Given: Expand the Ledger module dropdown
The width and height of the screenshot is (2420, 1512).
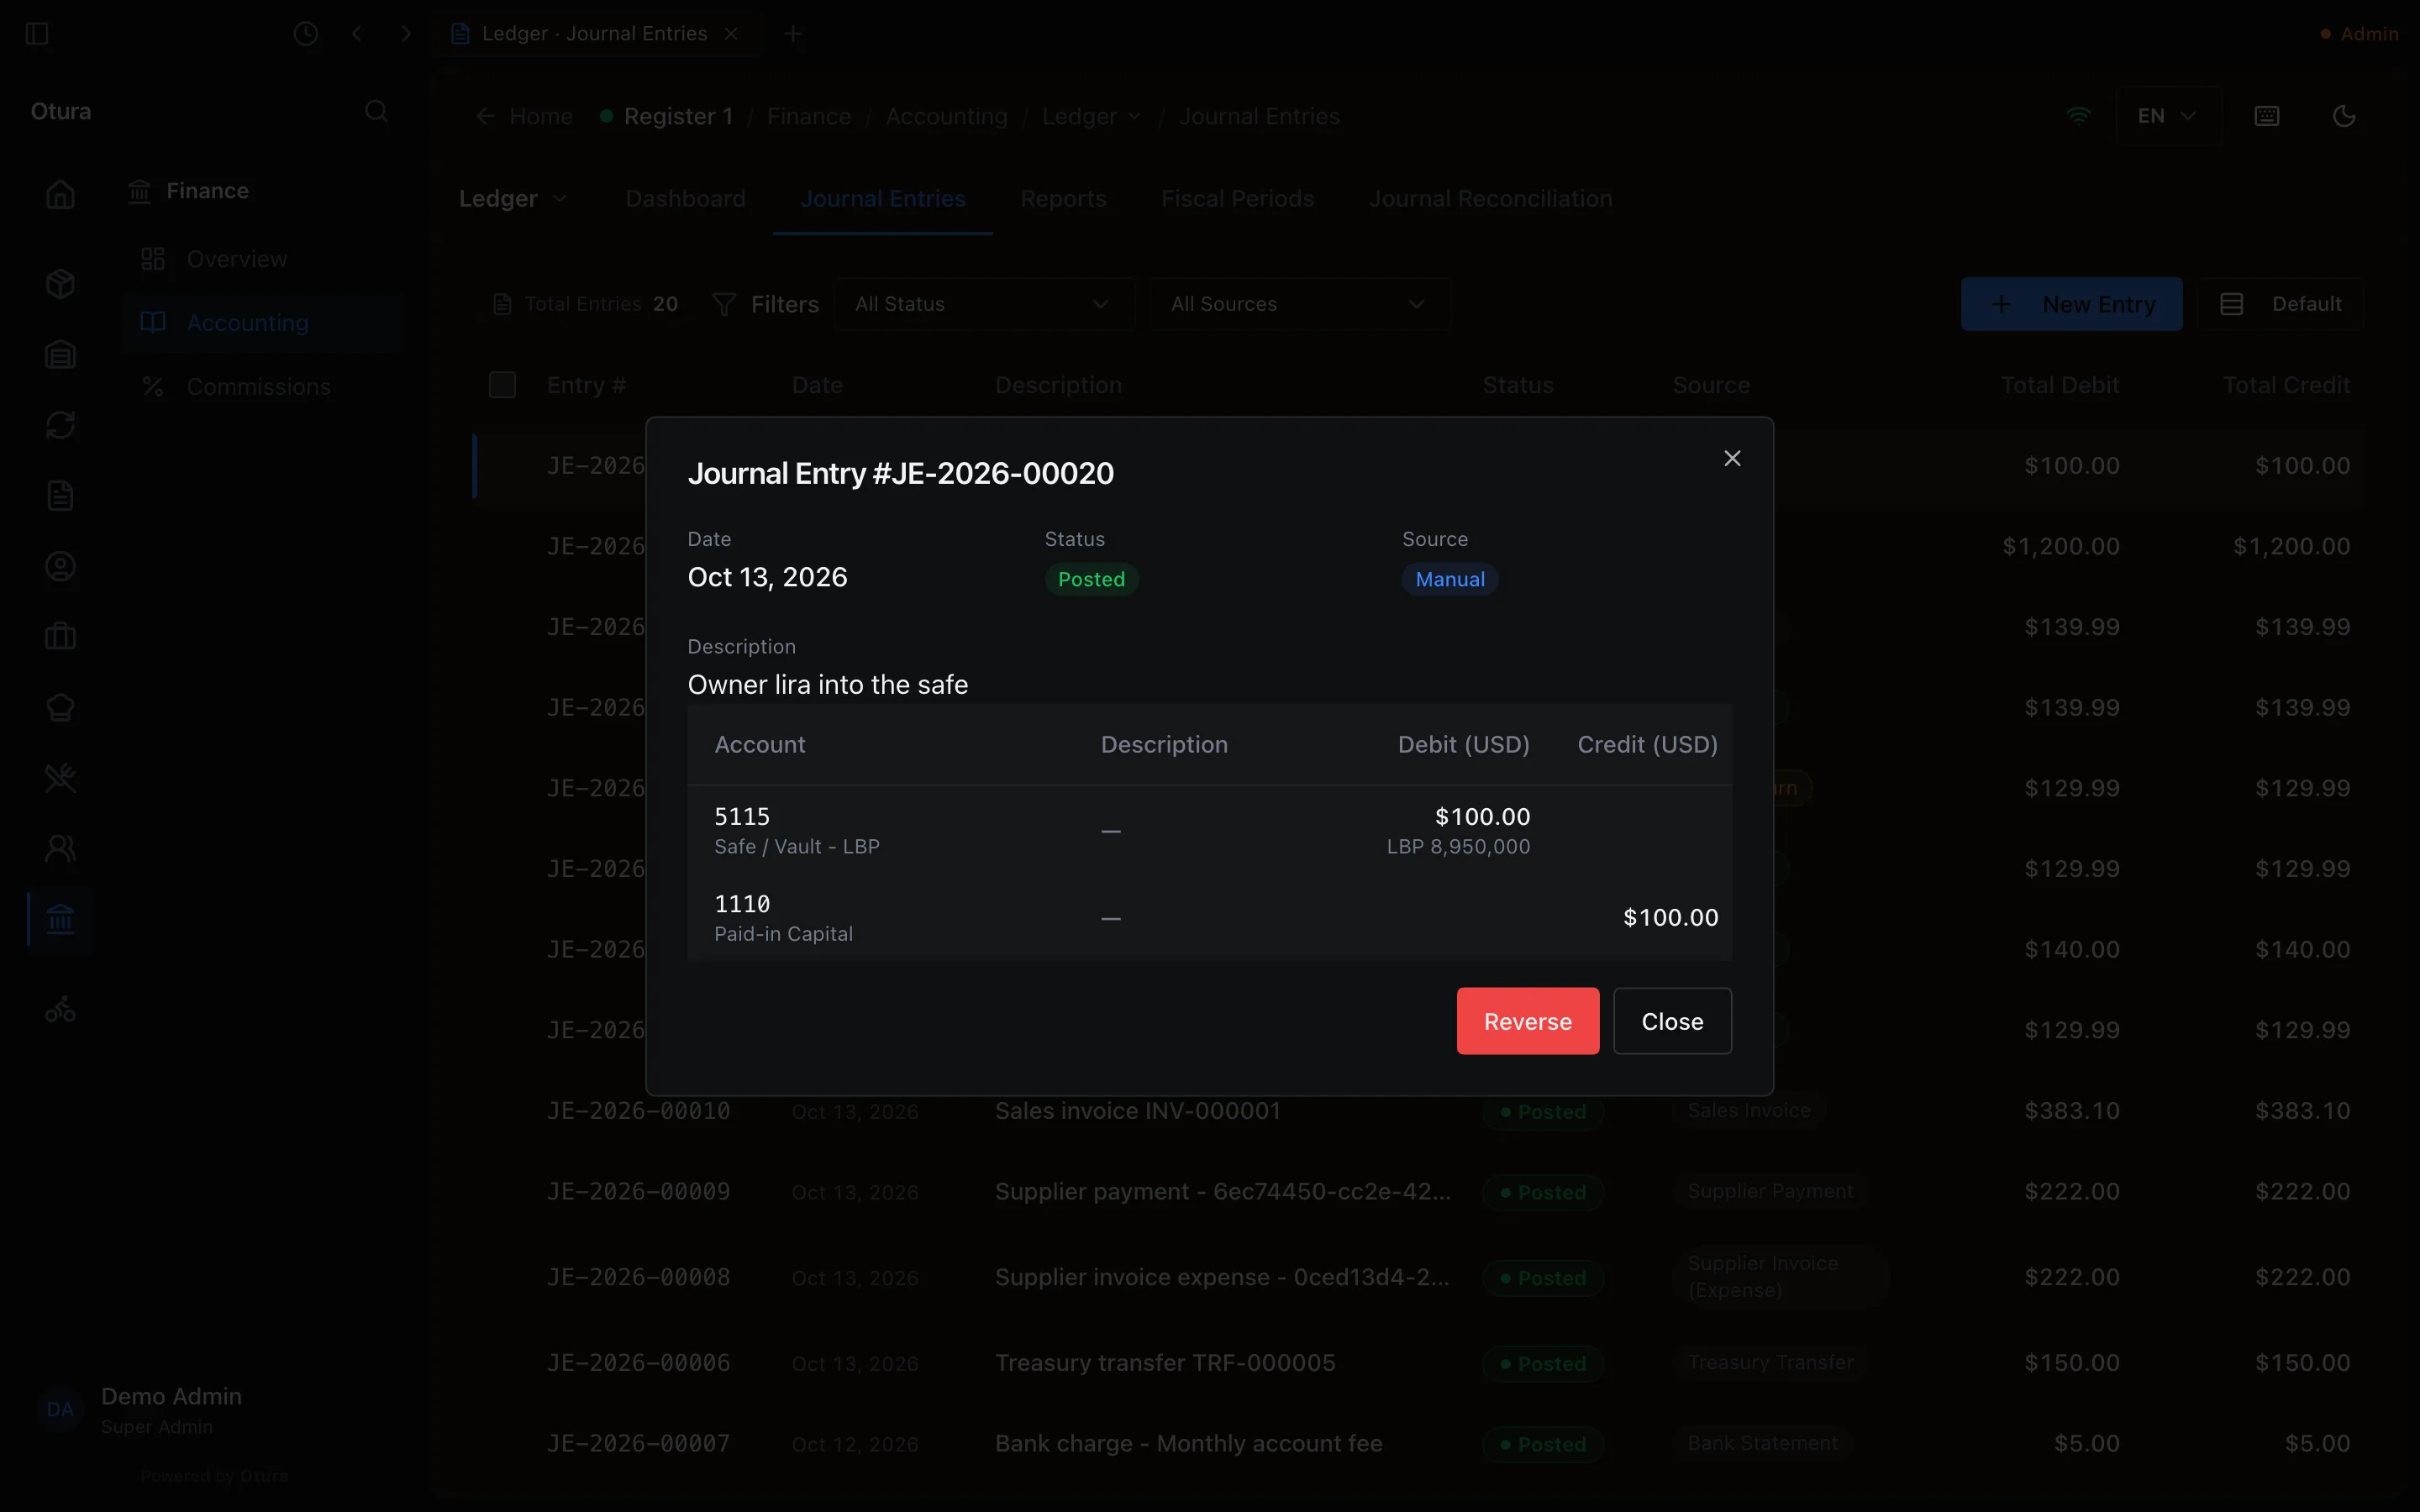Looking at the screenshot, I should pyautogui.click(x=513, y=199).
